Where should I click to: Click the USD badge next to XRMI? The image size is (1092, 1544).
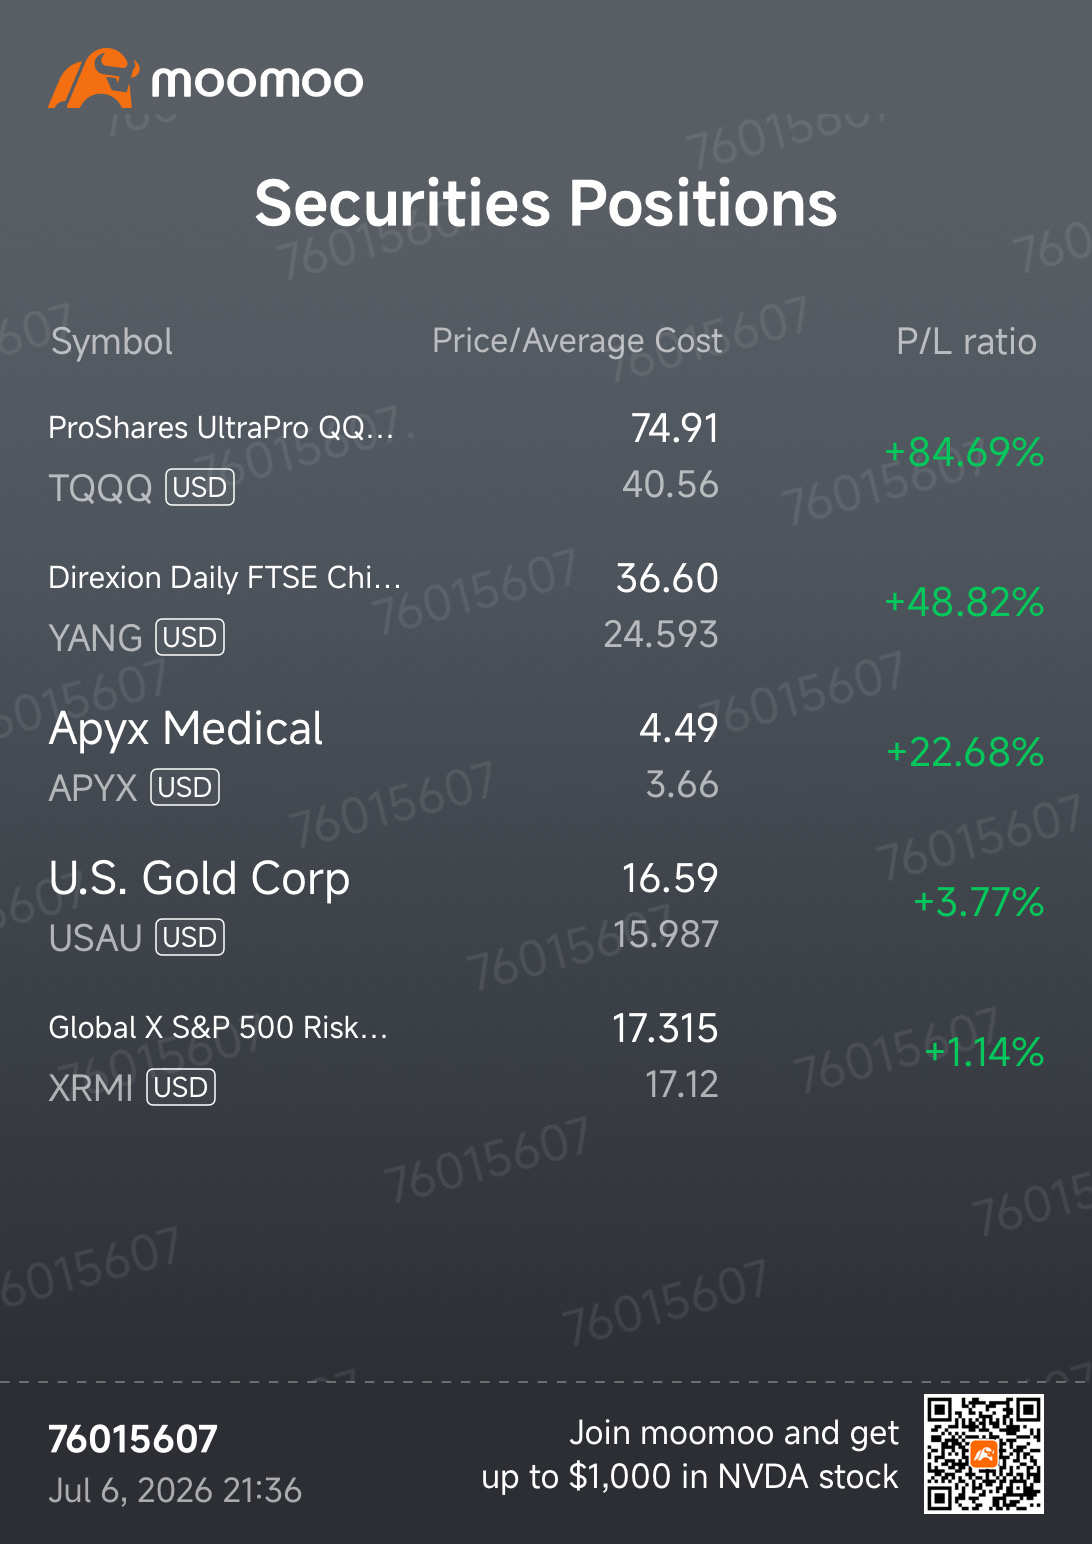tap(181, 1087)
